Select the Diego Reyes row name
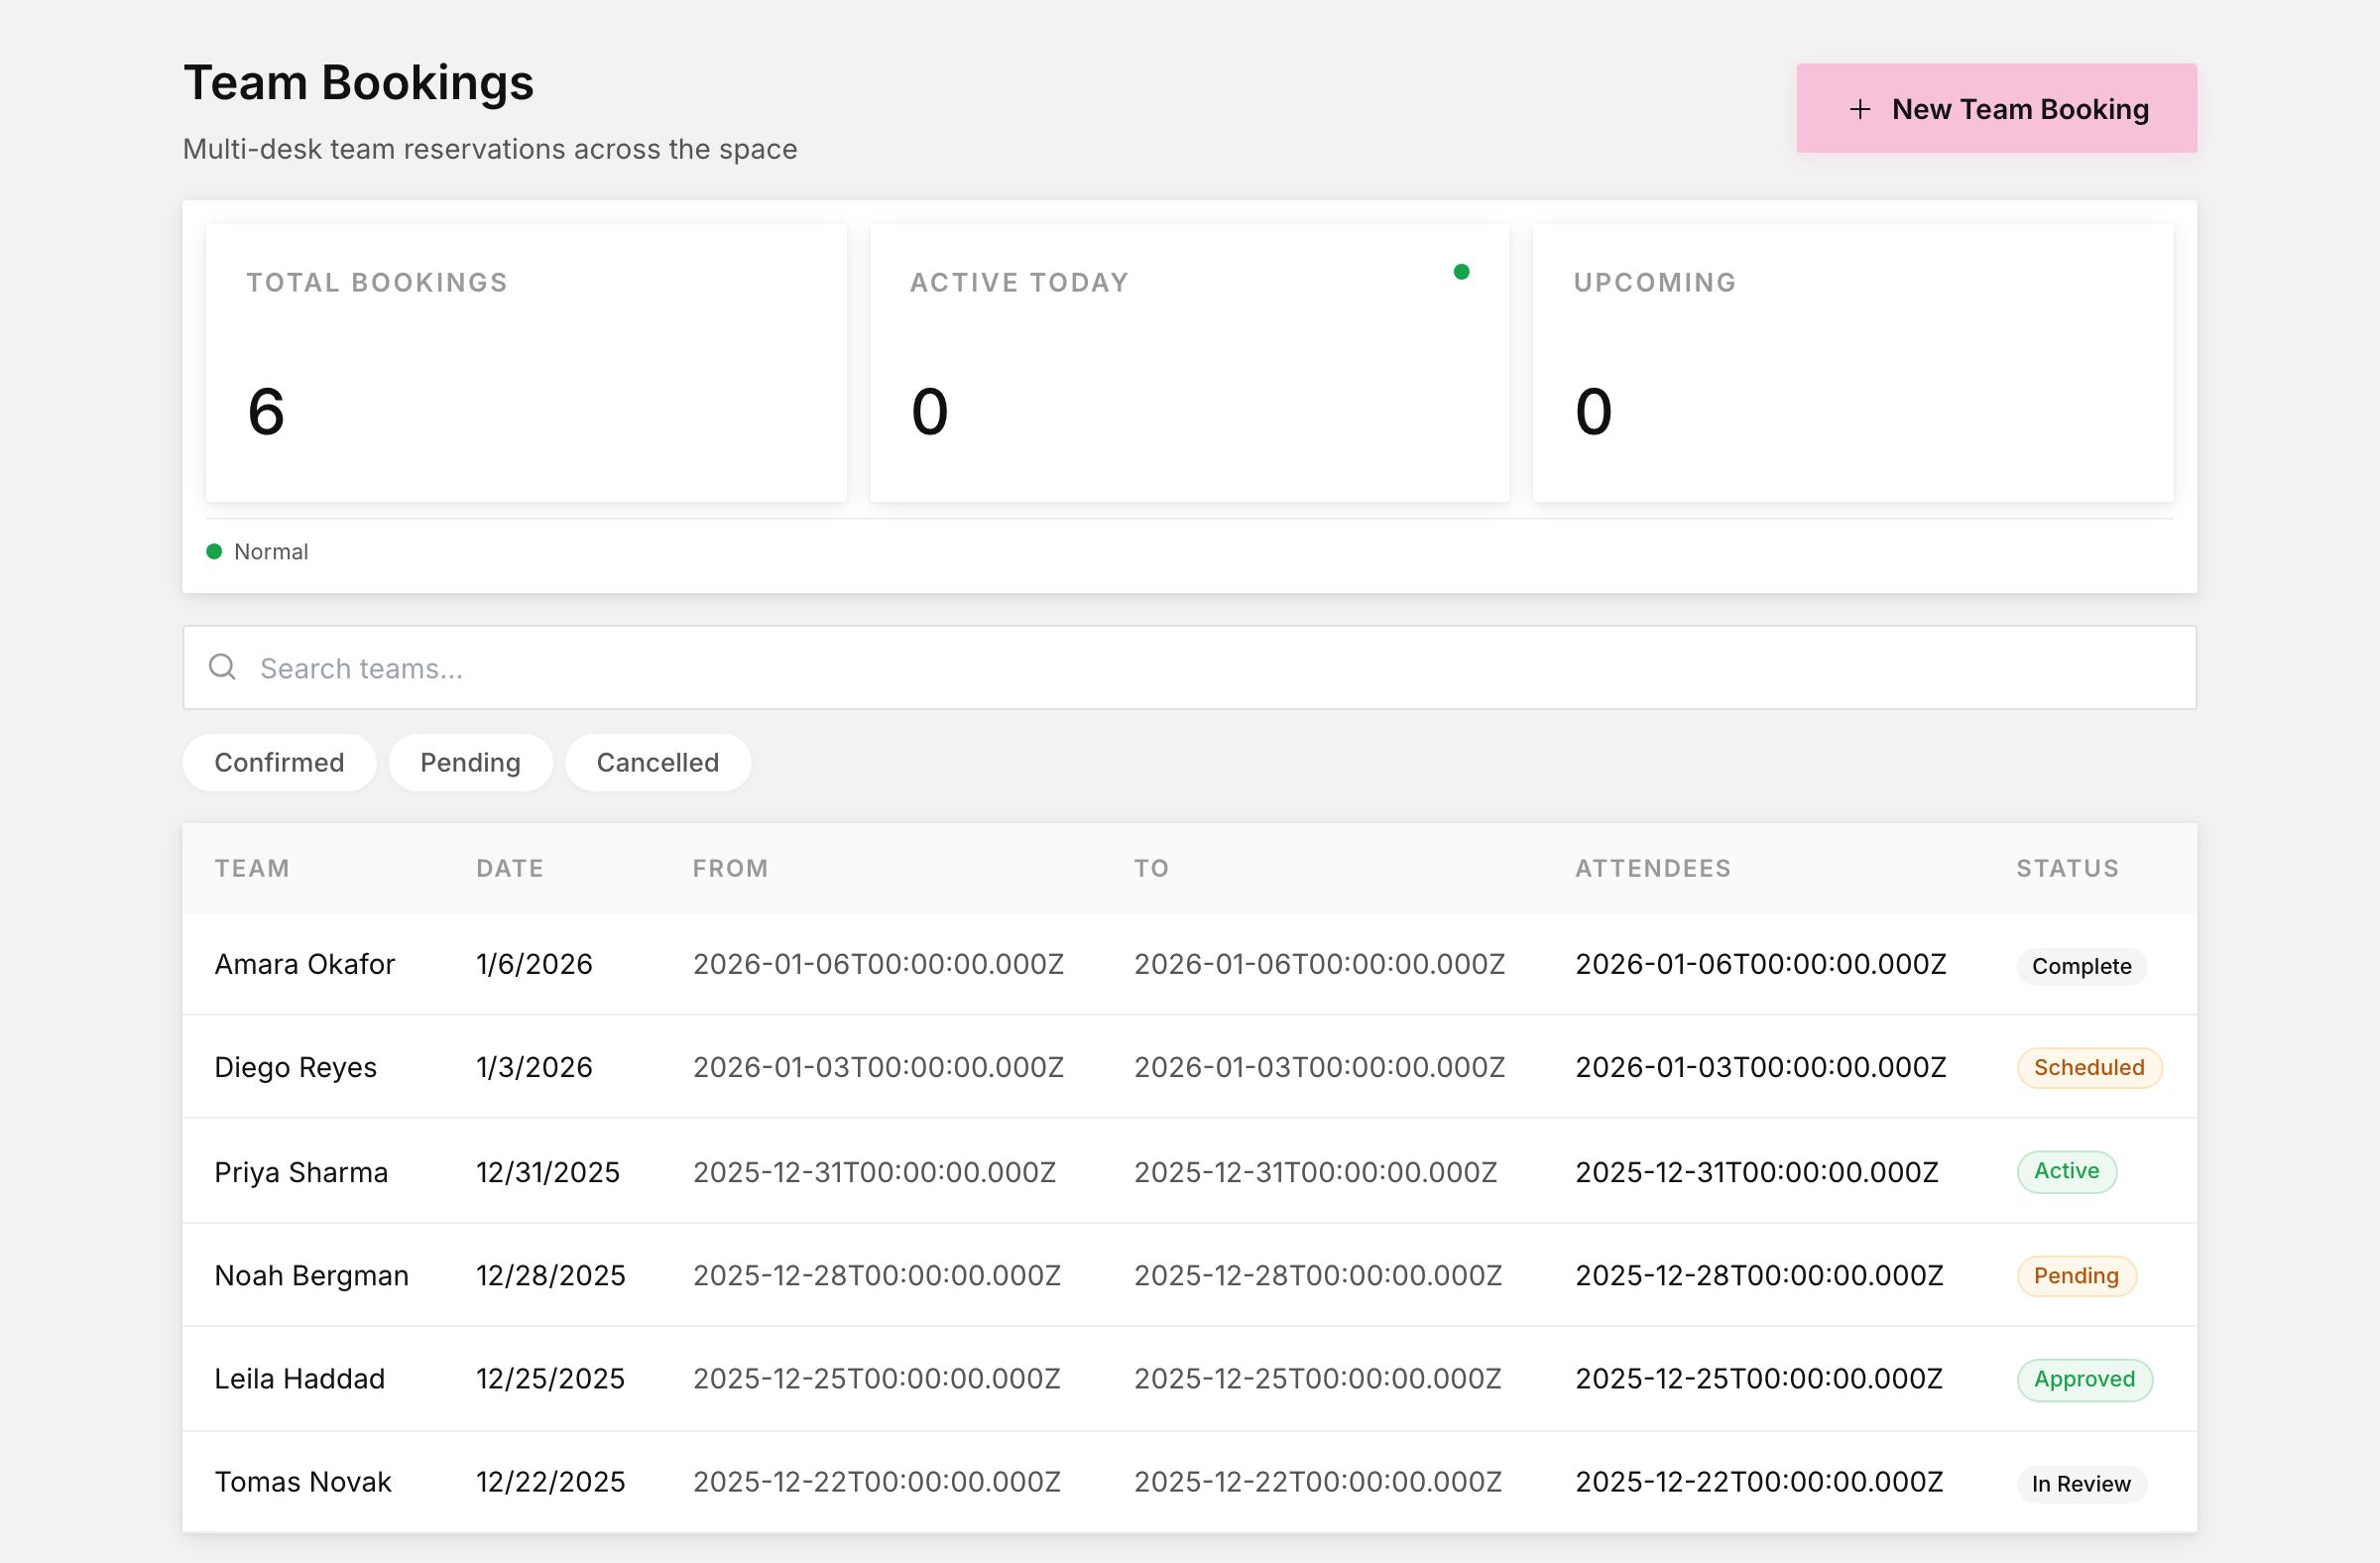2380x1563 pixels. 296,1068
